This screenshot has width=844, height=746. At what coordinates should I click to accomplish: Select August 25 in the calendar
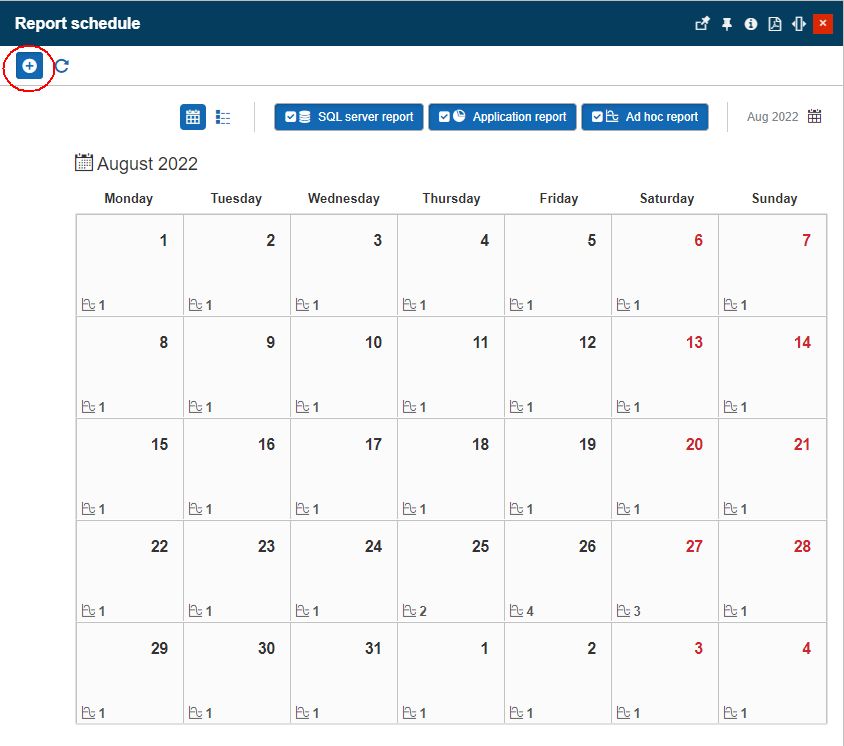451,571
